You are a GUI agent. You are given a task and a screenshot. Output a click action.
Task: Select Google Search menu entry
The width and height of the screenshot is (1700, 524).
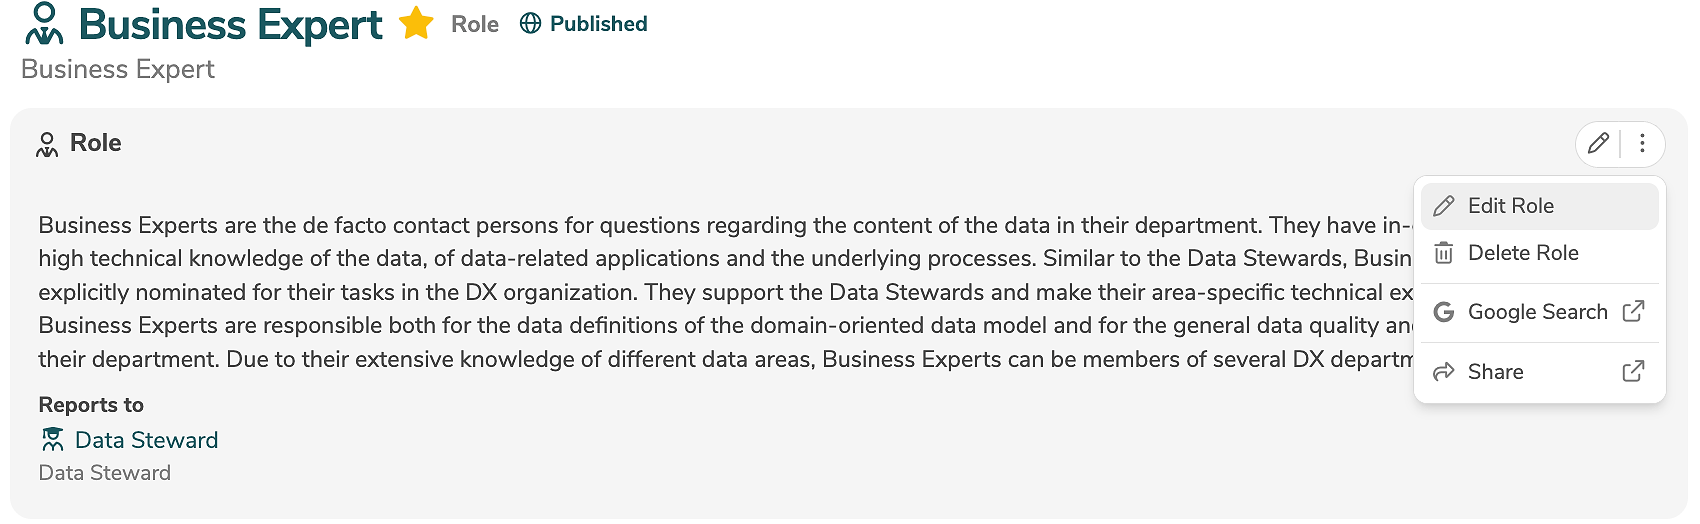click(1537, 312)
